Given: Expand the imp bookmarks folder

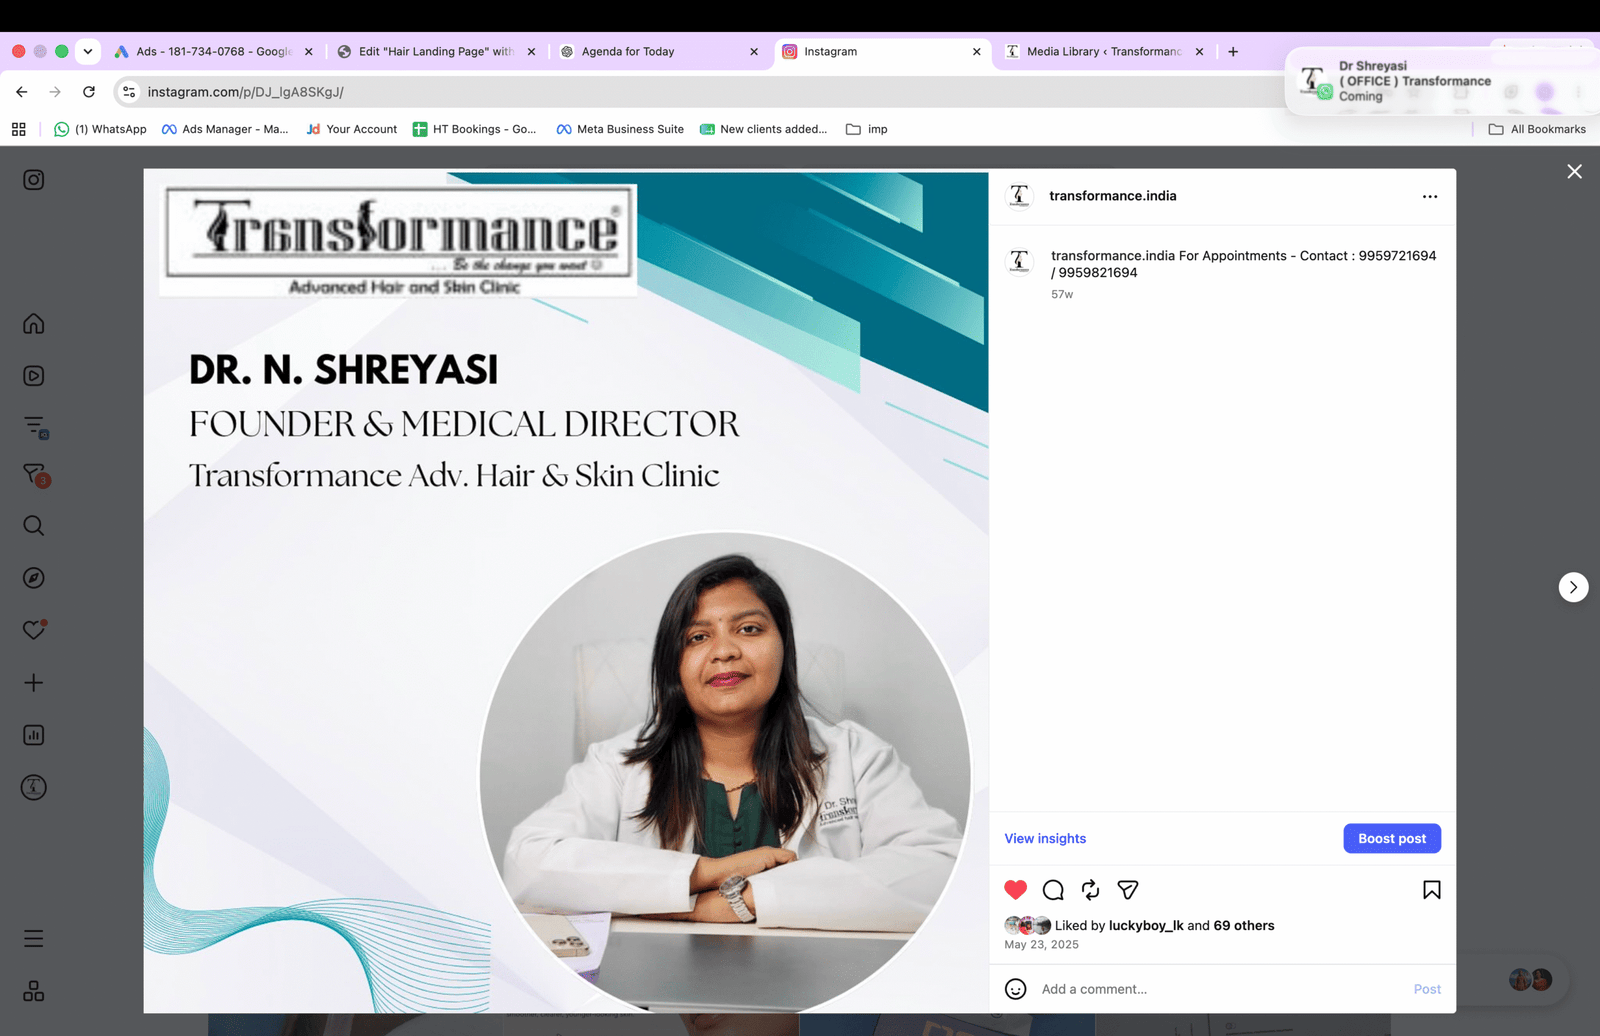Looking at the screenshot, I should [x=867, y=129].
